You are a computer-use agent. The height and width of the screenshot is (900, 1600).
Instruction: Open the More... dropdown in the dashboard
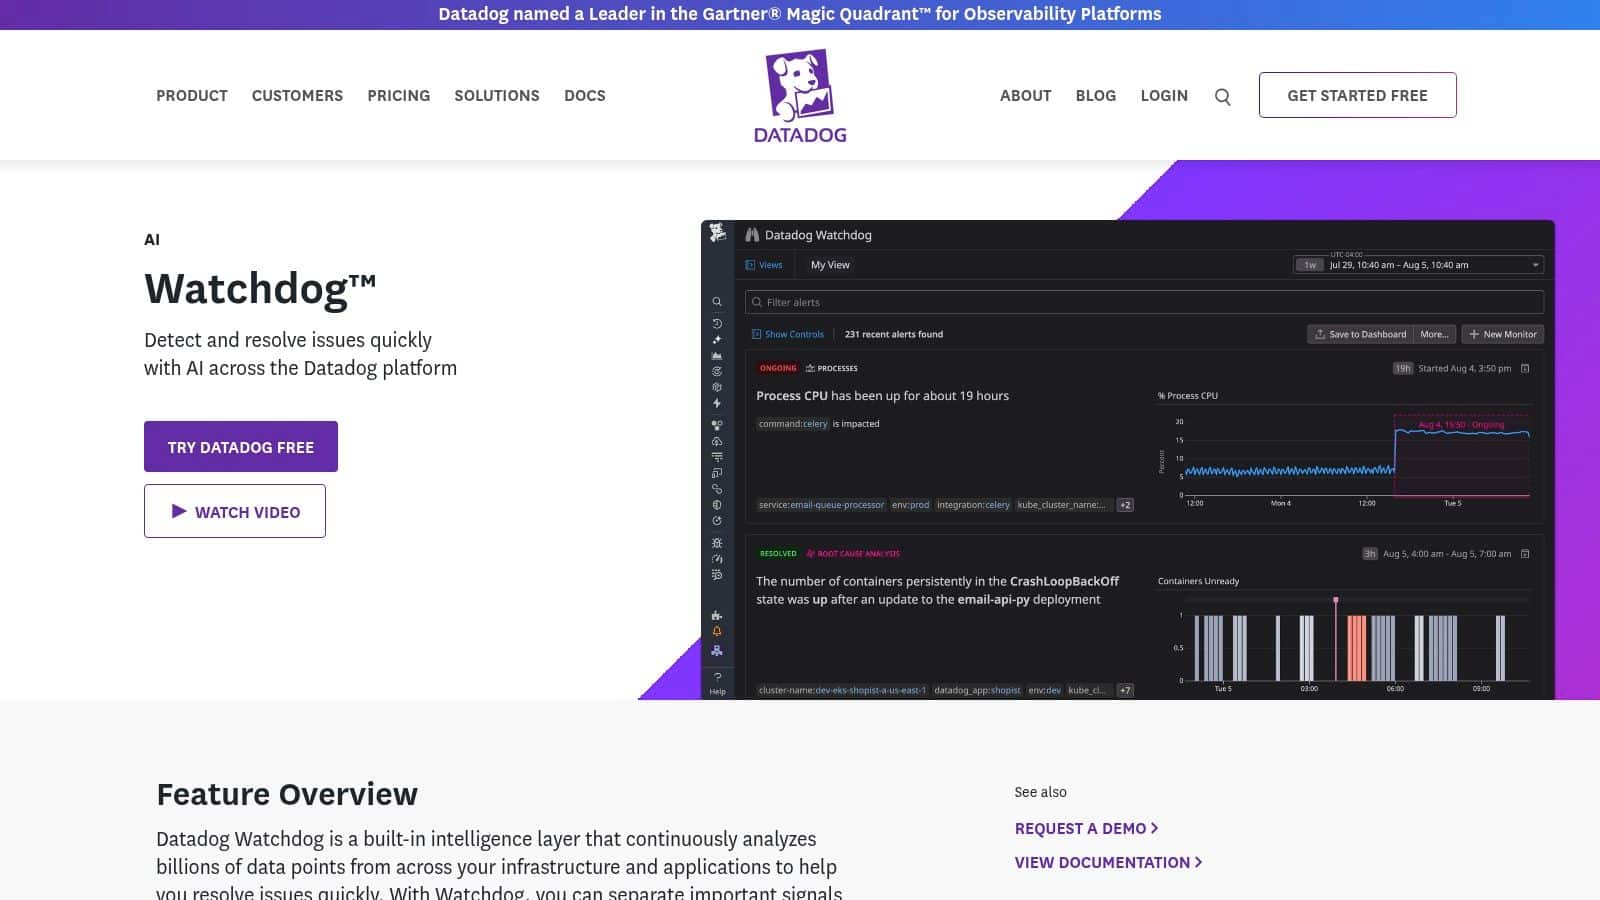pos(1434,334)
